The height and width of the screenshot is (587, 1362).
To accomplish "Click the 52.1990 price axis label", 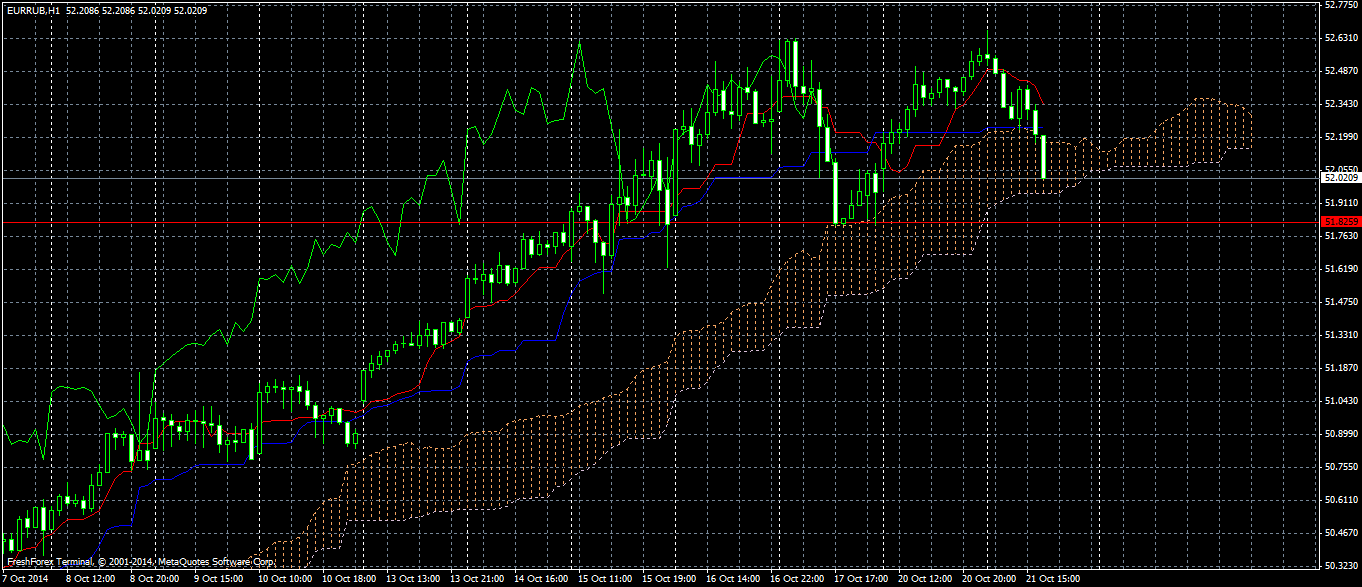I will [1340, 137].
